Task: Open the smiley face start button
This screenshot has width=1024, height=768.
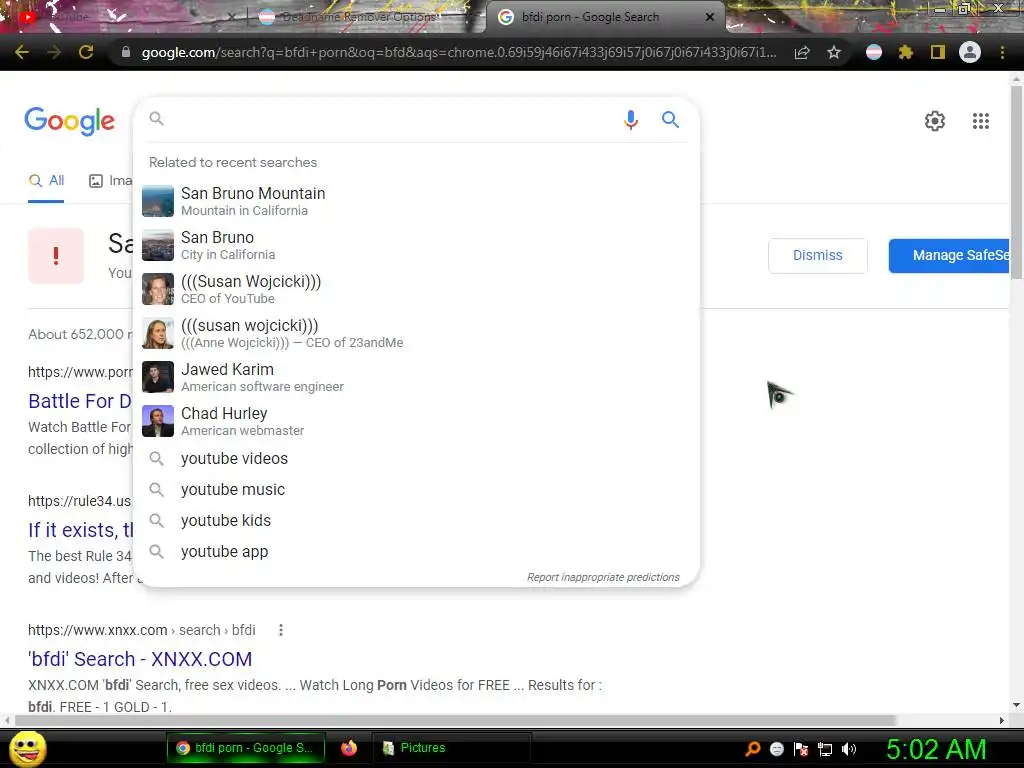Action: [x=27, y=748]
